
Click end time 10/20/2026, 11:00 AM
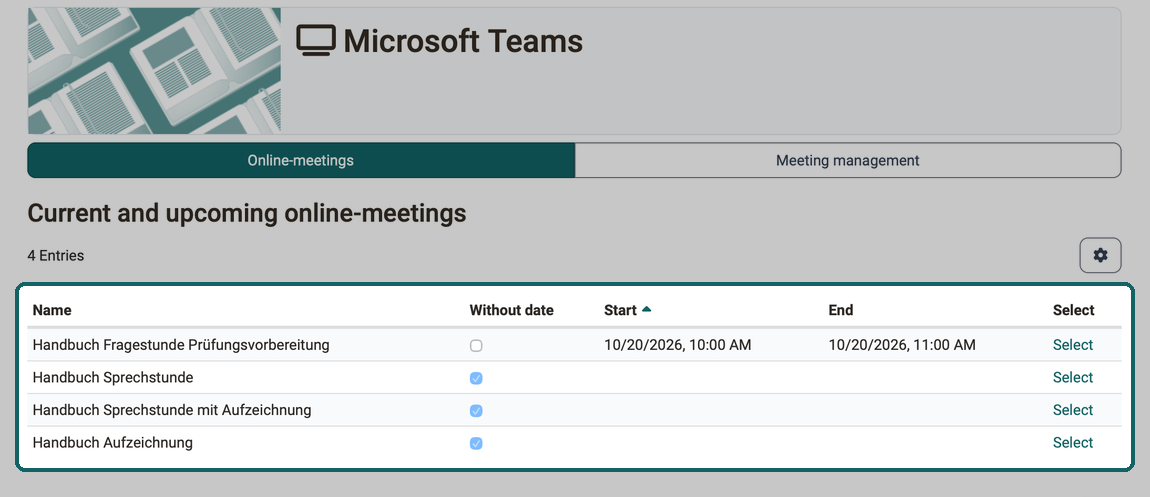pyautogui.click(x=902, y=345)
